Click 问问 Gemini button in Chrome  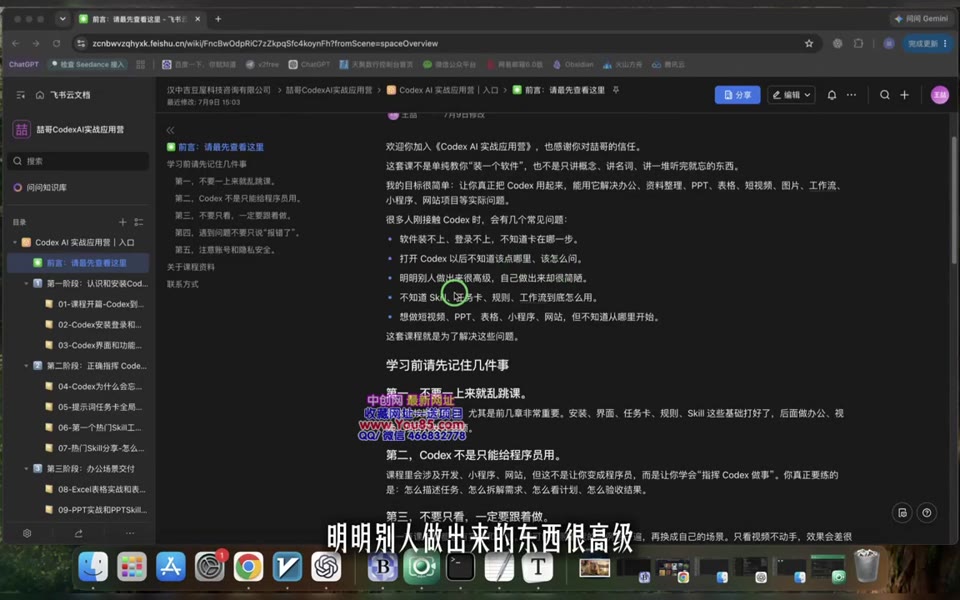tap(921, 19)
